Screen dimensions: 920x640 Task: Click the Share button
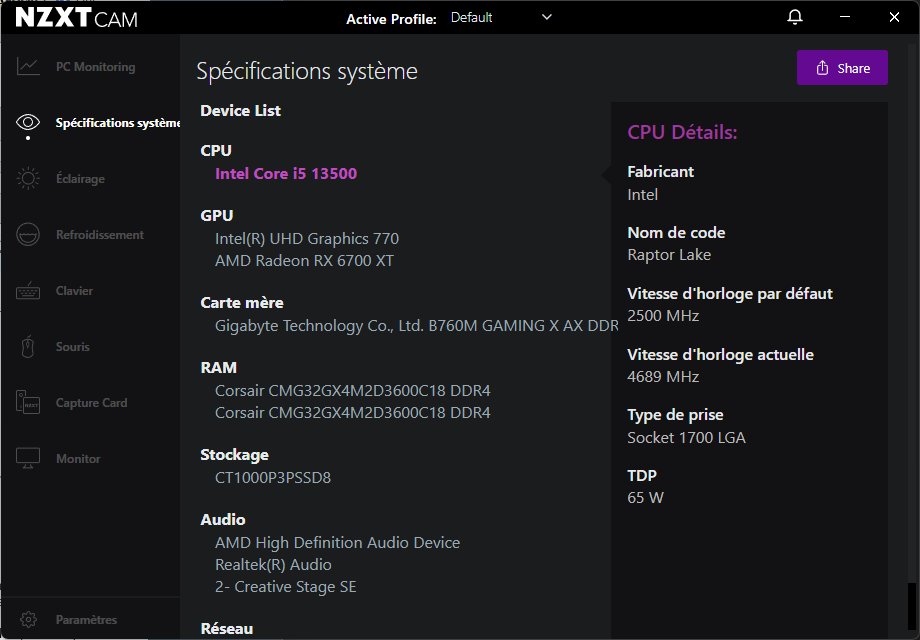click(842, 68)
